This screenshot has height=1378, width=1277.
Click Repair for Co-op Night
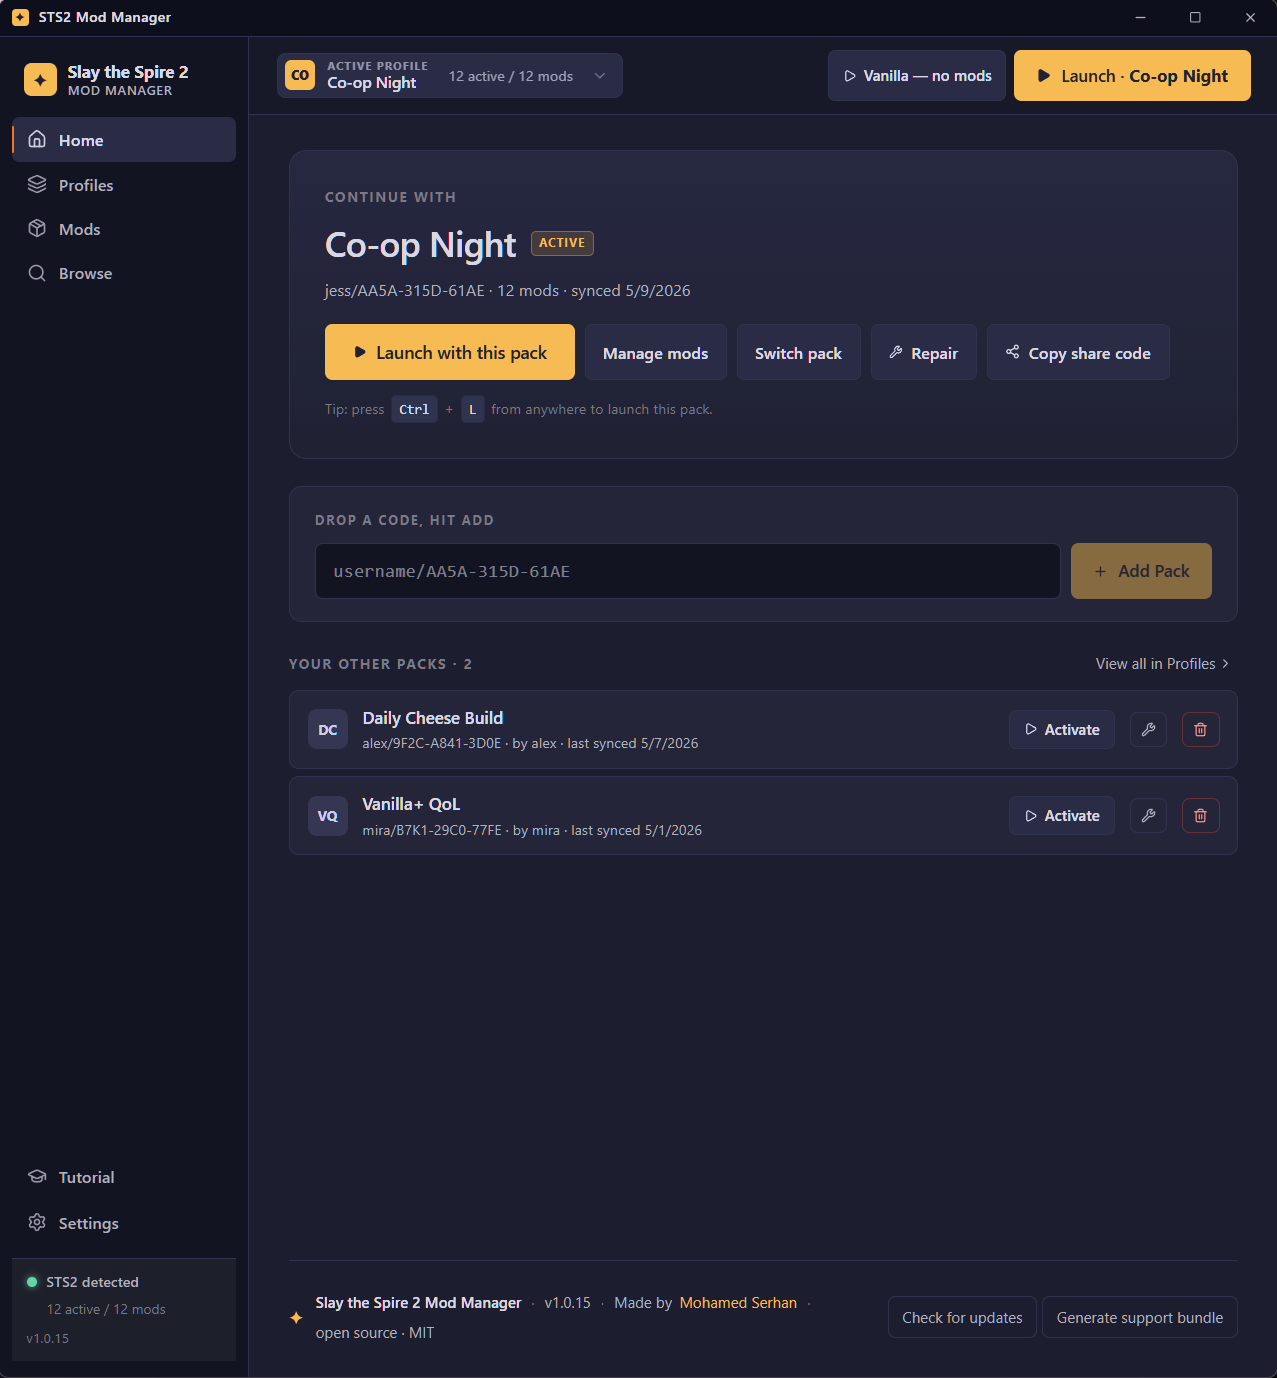924,352
